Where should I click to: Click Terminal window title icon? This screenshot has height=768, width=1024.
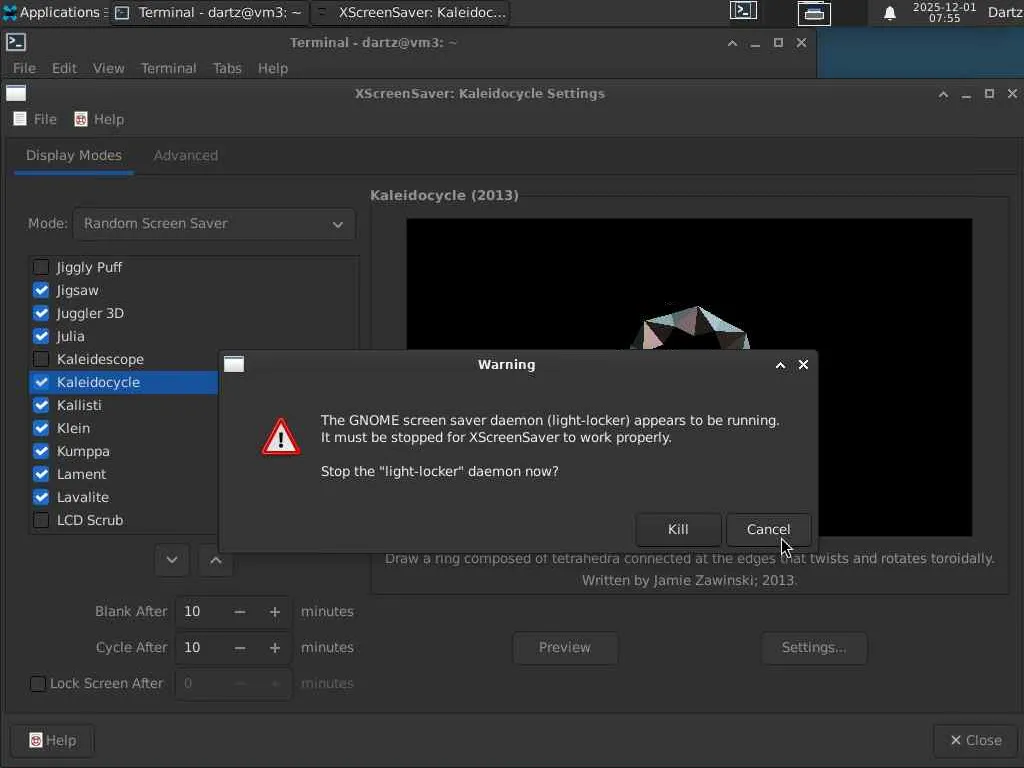click(16, 42)
